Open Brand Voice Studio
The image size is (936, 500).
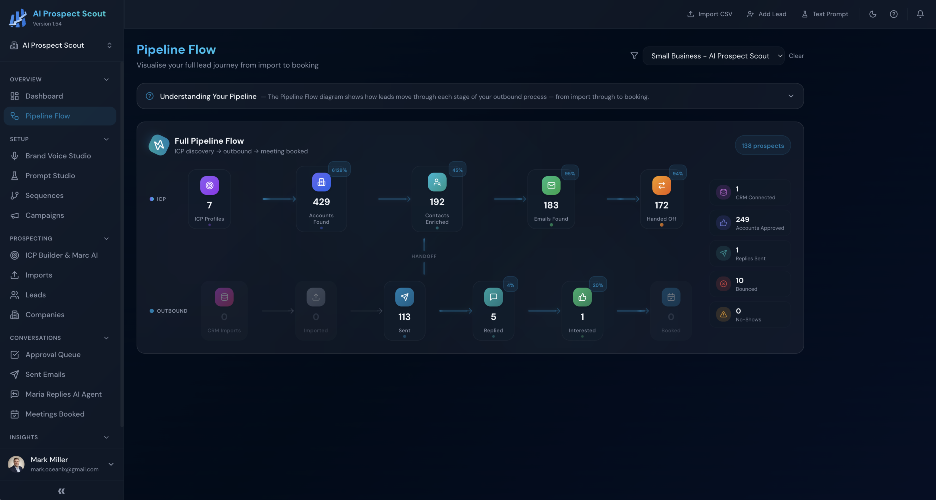(60, 156)
